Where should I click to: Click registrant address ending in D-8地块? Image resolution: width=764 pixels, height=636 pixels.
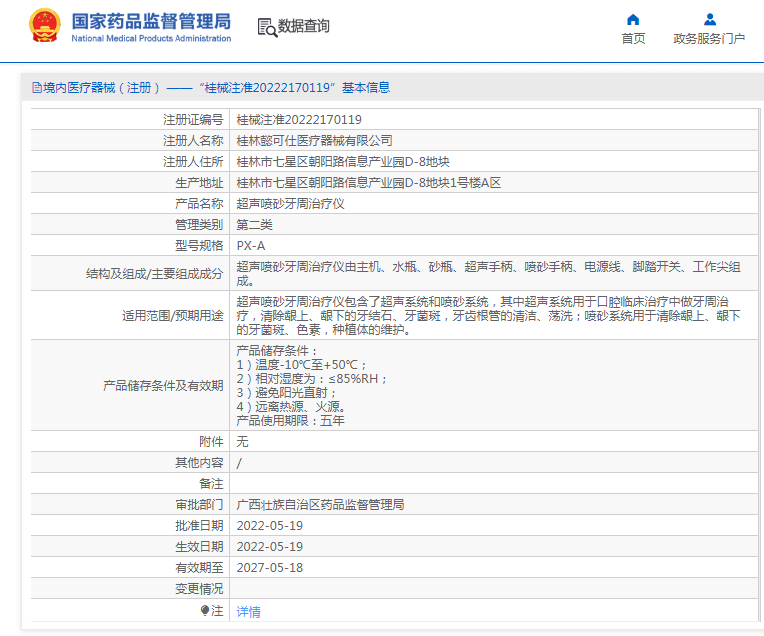pyautogui.click(x=343, y=161)
